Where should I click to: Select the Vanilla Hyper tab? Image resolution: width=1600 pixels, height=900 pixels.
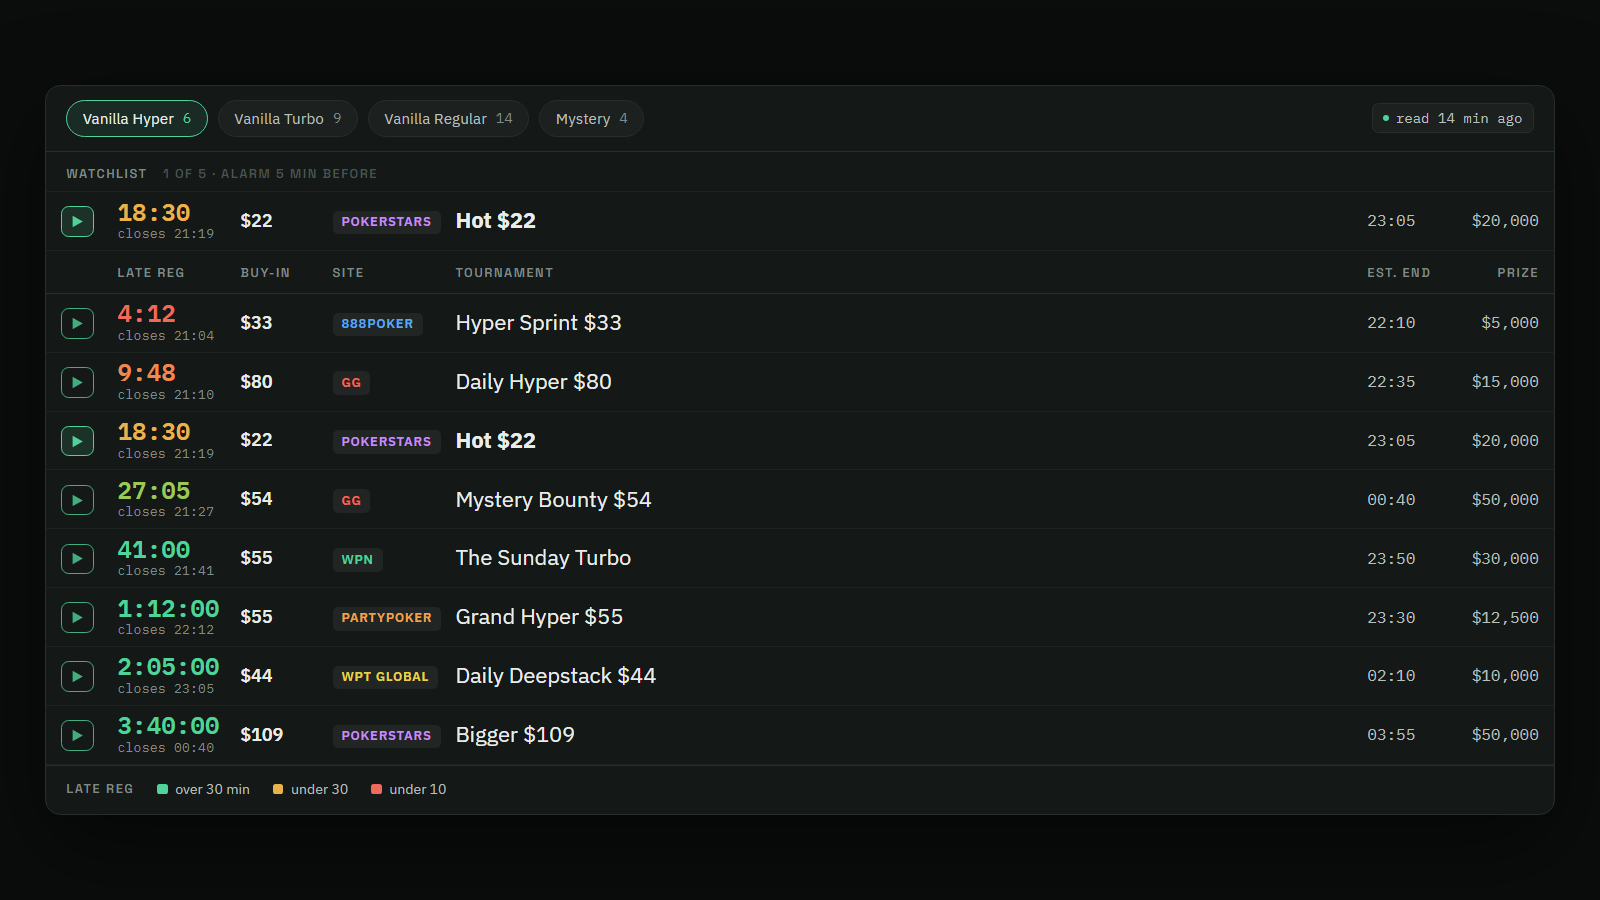(137, 119)
